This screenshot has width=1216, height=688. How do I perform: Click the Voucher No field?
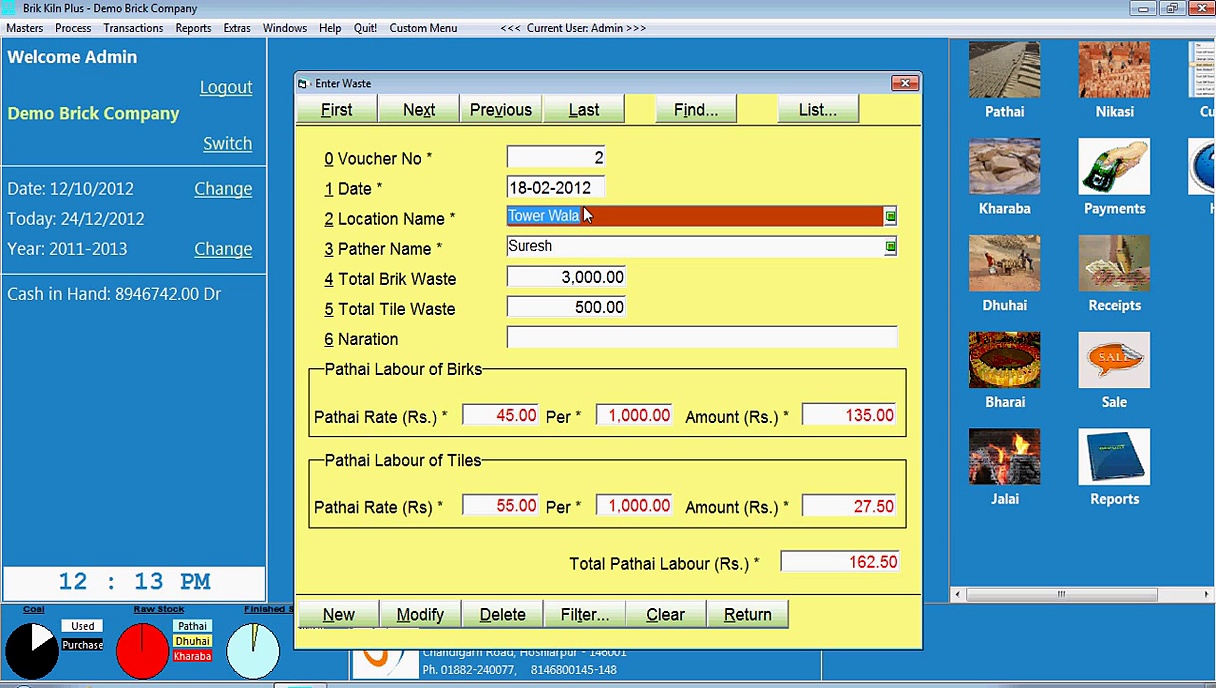click(x=556, y=157)
